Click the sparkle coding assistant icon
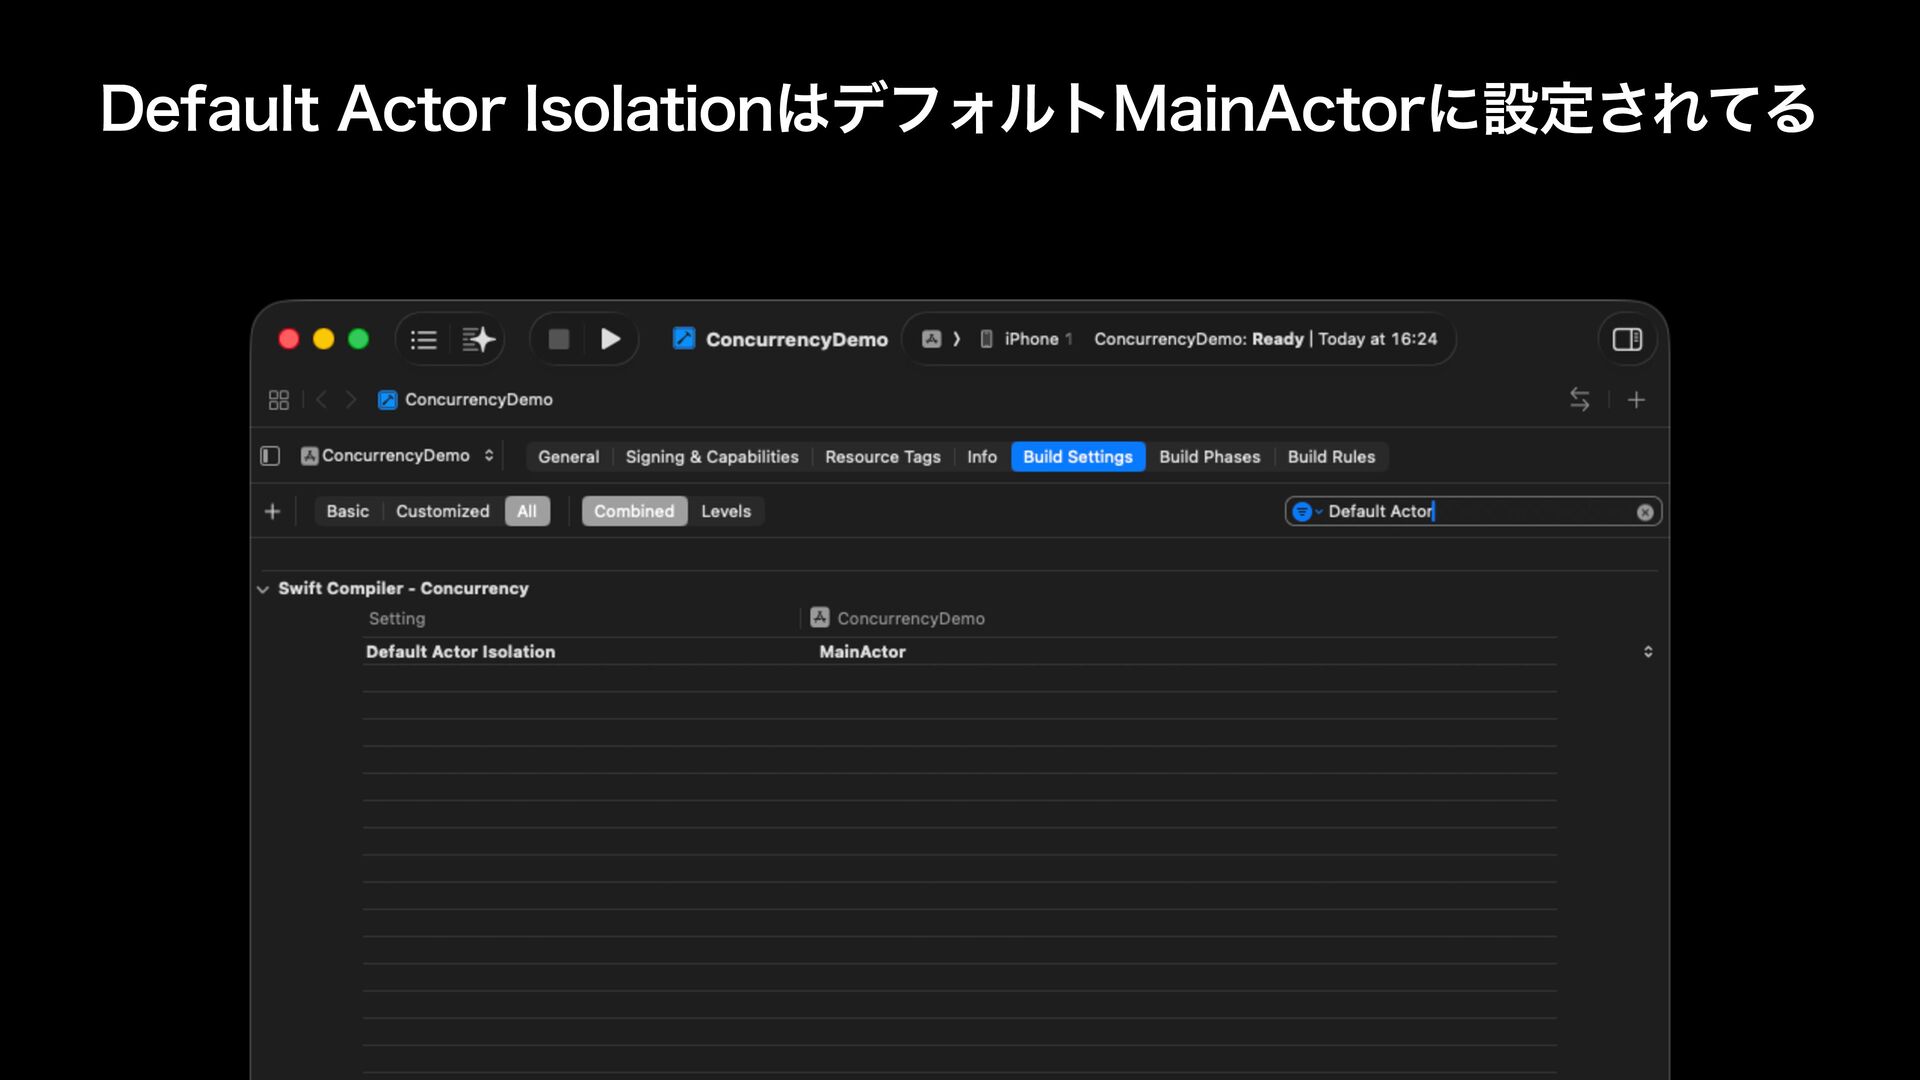Image resolution: width=1920 pixels, height=1080 pixels. pos(478,340)
